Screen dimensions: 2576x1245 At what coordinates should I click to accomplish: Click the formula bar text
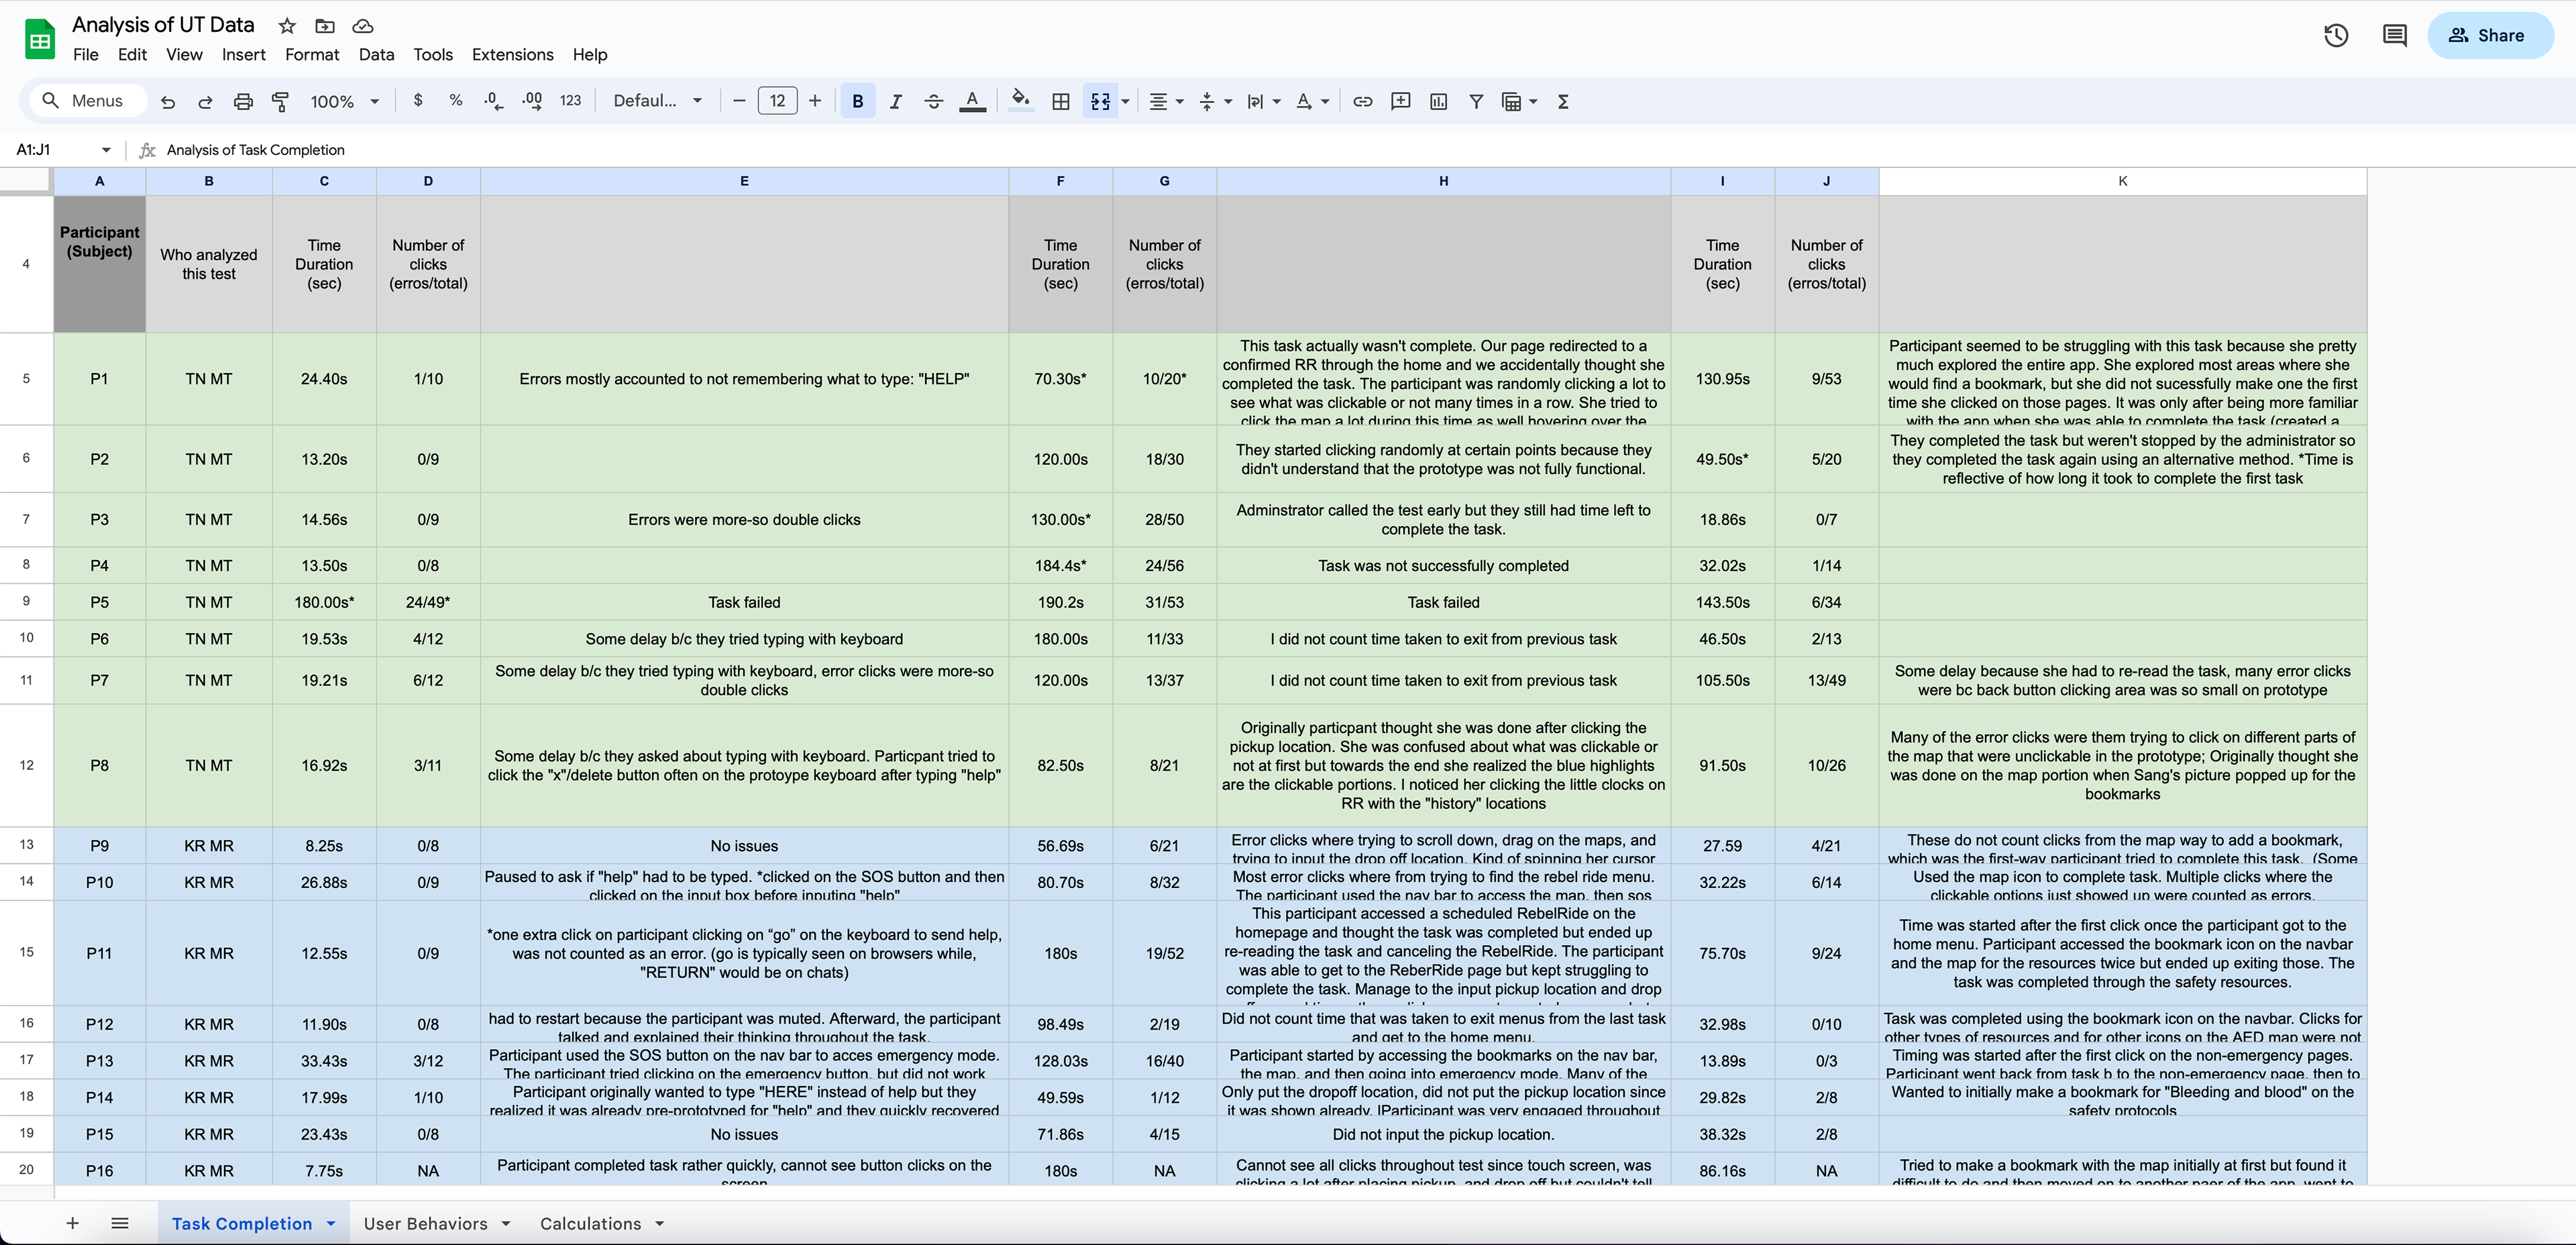click(x=255, y=150)
